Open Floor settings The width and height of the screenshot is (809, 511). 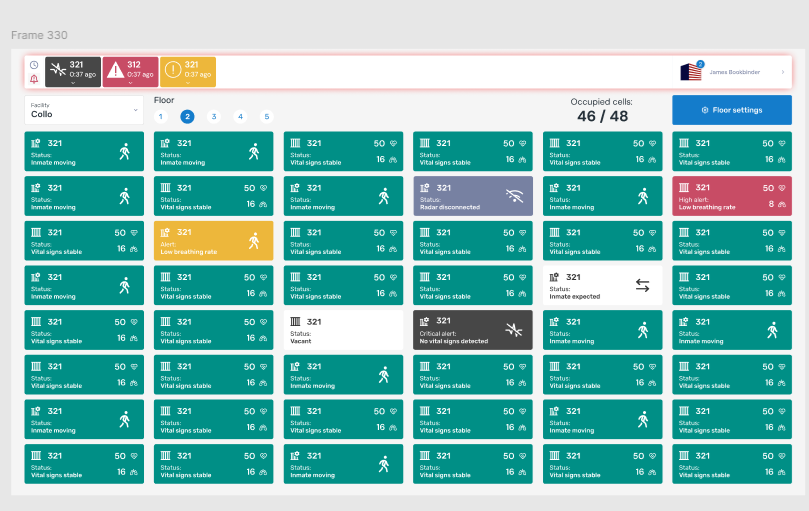click(732, 110)
